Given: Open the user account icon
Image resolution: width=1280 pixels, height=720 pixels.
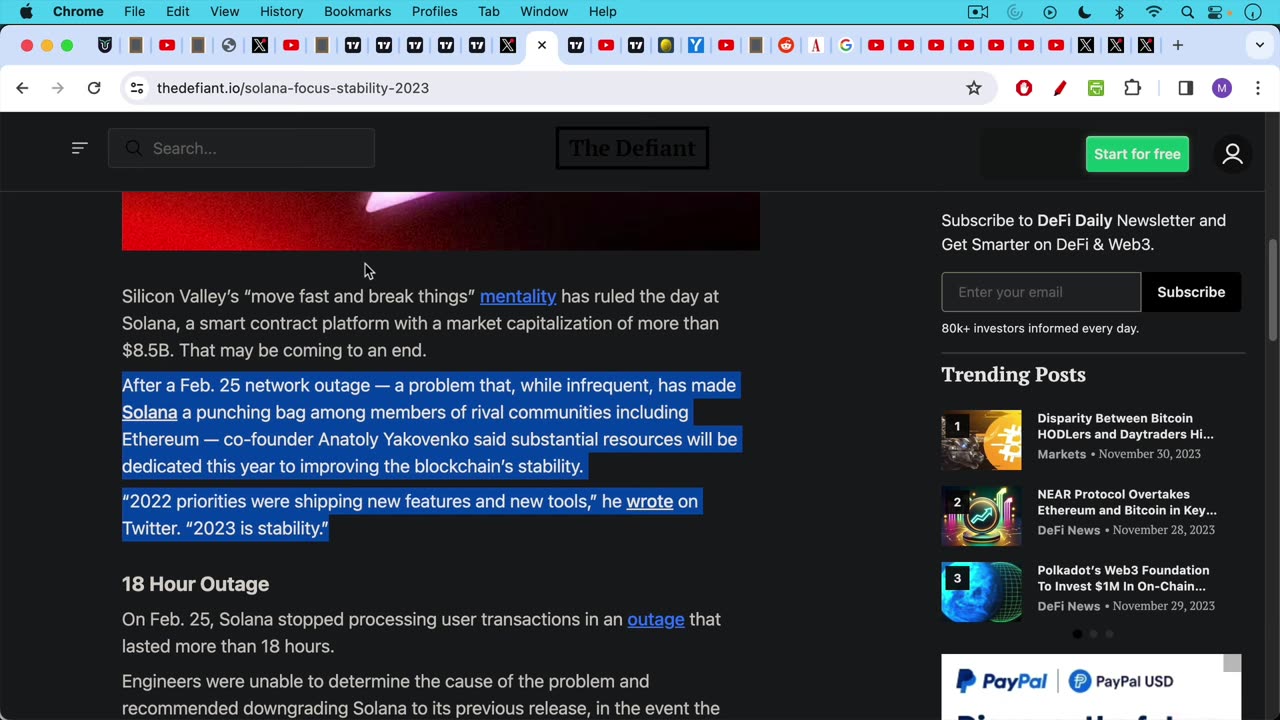Looking at the screenshot, I should point(1232,154).
